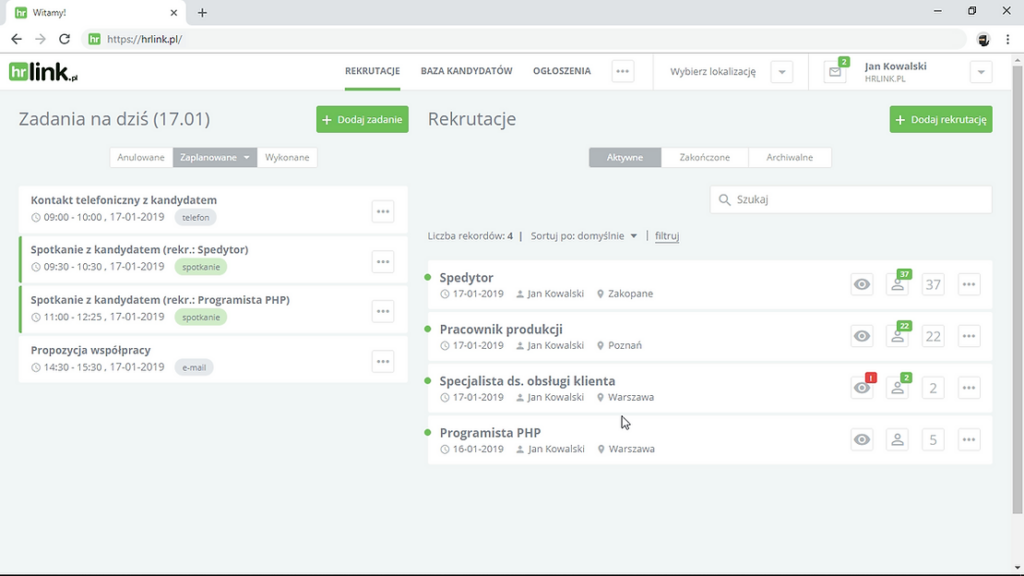Open Sortuj po: domyślnie sorting dropdown
This screenshot has height=576, width=1024.
[583, 236]
